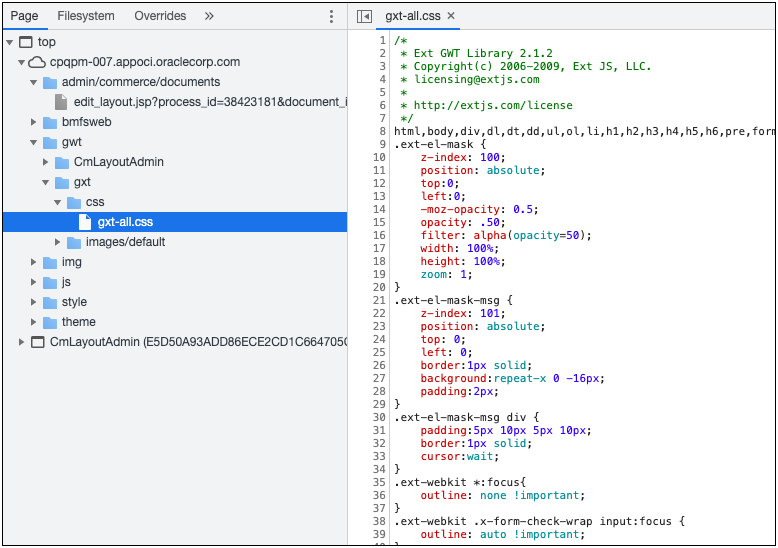The image size is (778, 548).
Task: Click the gxt folder icon
Action: pyautogui.click(x=62, y=182)
